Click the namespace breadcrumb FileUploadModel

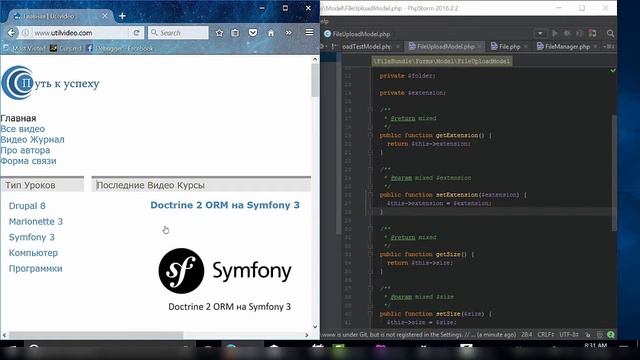[x=441, y=61]
